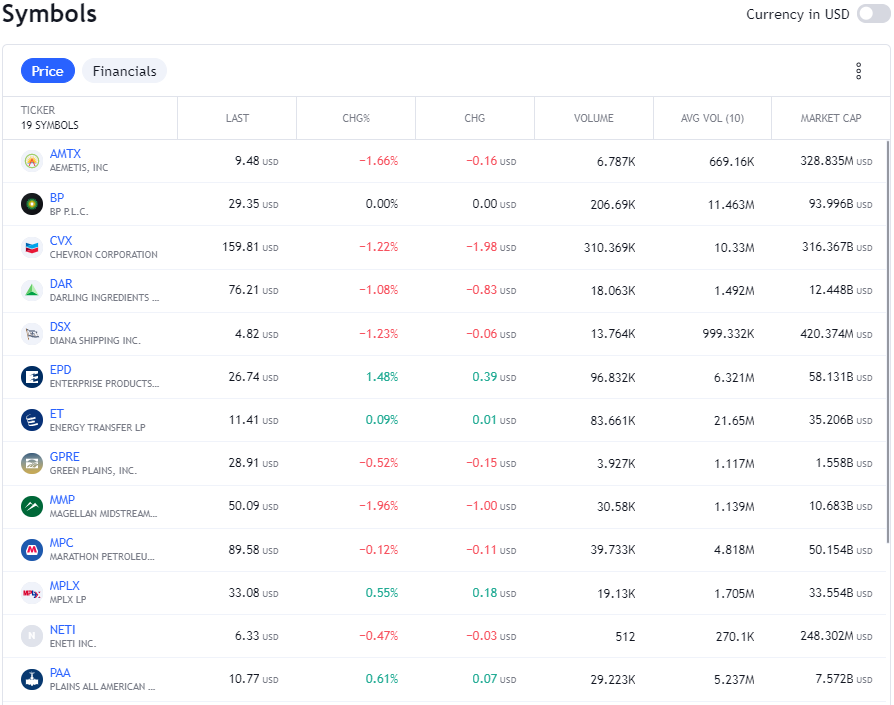Sort by the LAST column header
The height and width of the screenshot is (705, 894).
(x=237, y=118)
